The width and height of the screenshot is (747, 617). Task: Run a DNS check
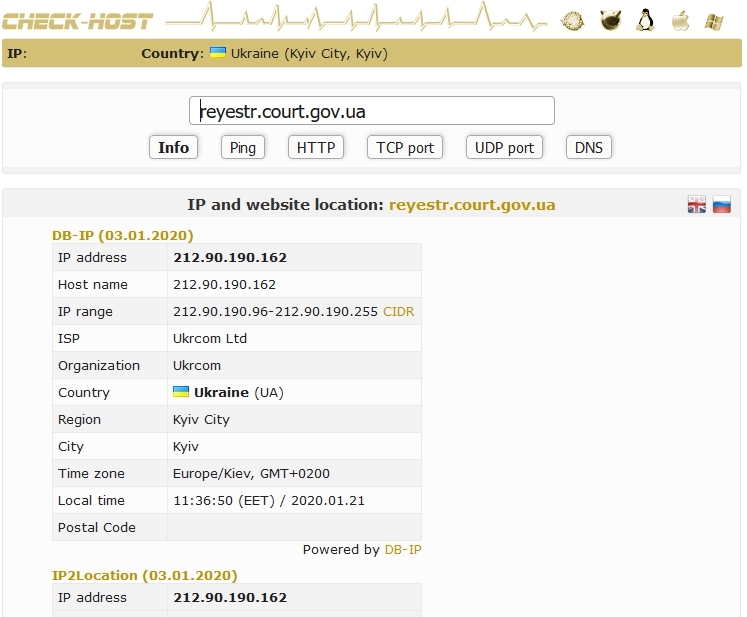point(589,147)
